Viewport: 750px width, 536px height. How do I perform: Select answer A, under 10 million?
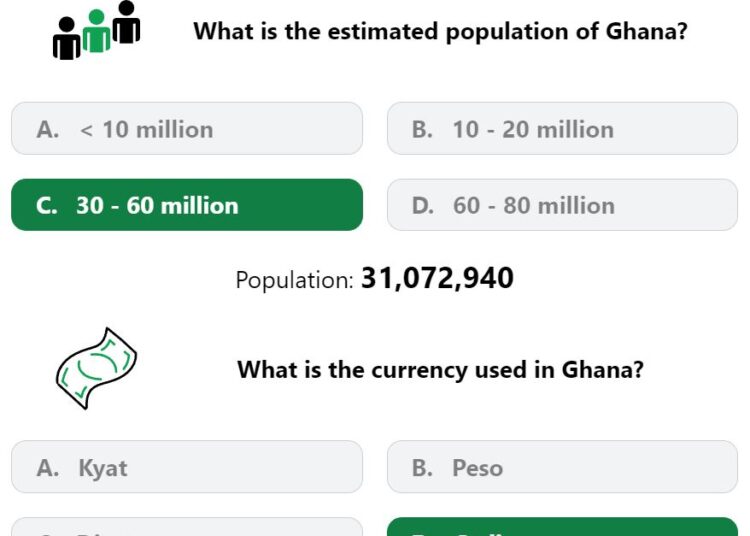coord(187,129)
